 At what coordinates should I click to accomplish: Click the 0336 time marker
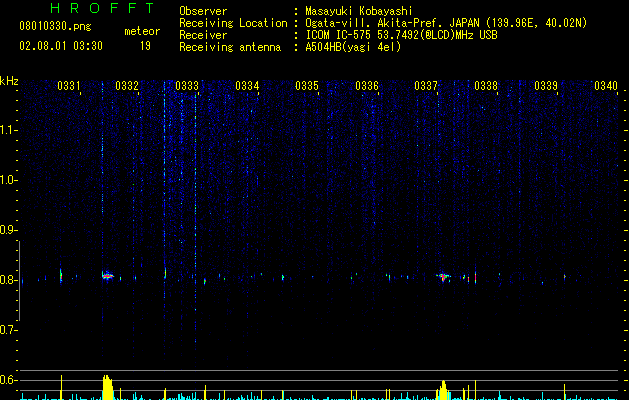click(367, 85)
